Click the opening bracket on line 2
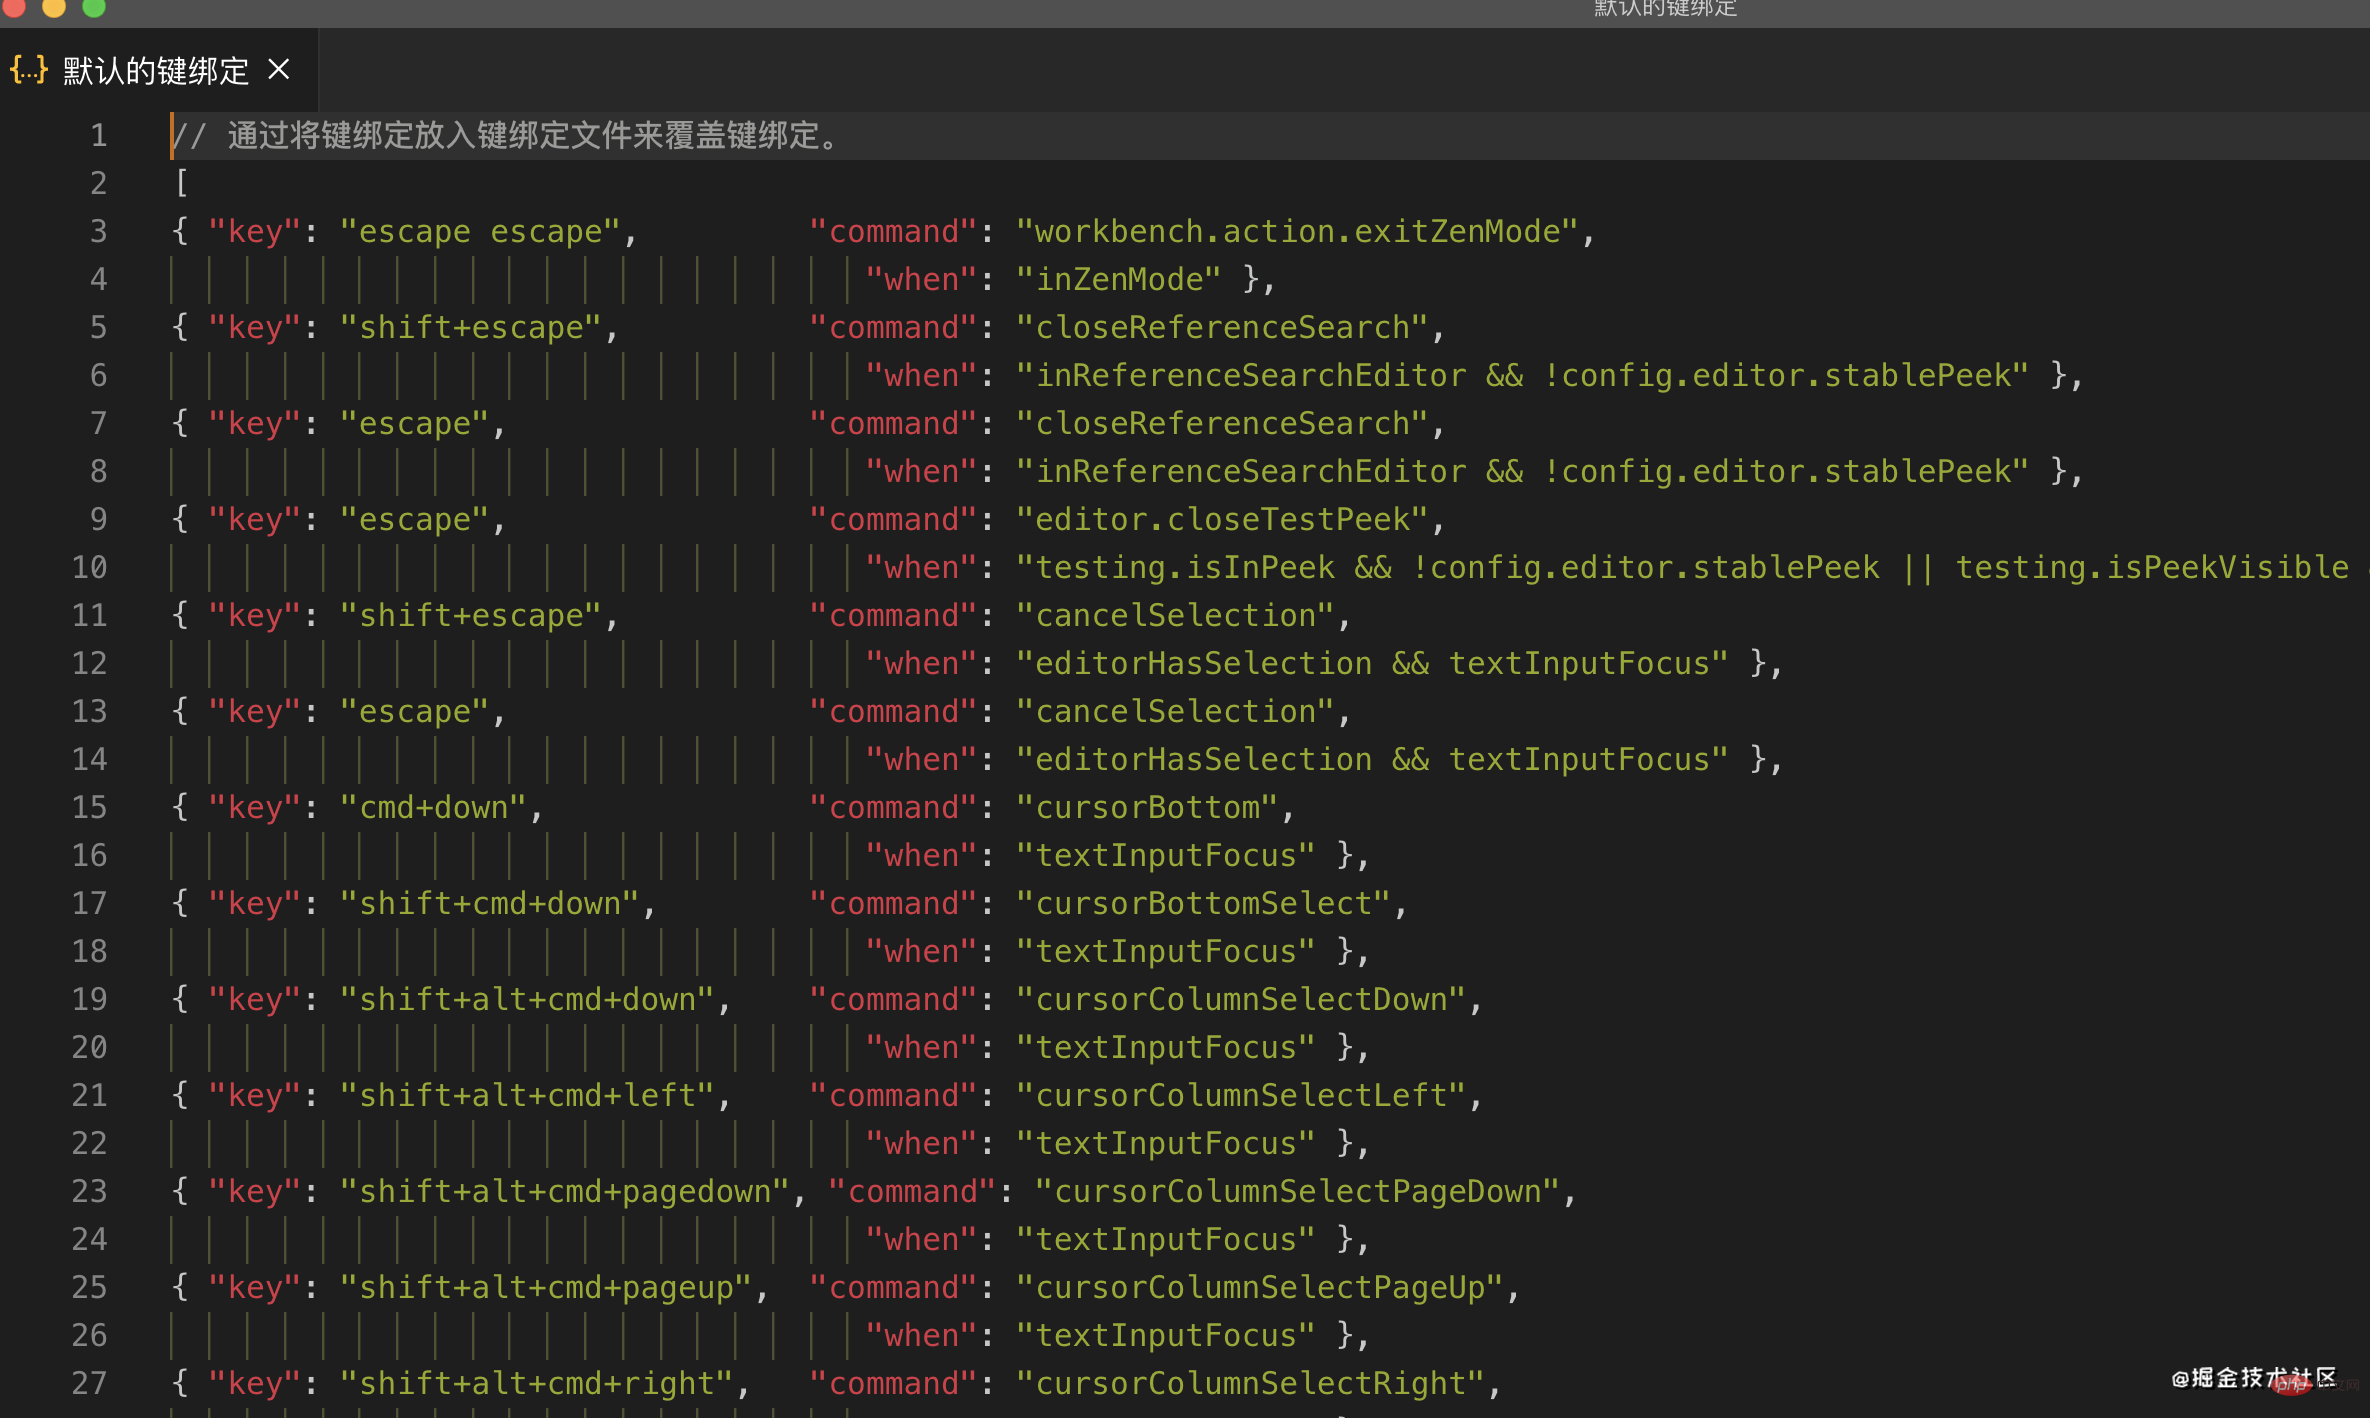 (x=181, y=183)
